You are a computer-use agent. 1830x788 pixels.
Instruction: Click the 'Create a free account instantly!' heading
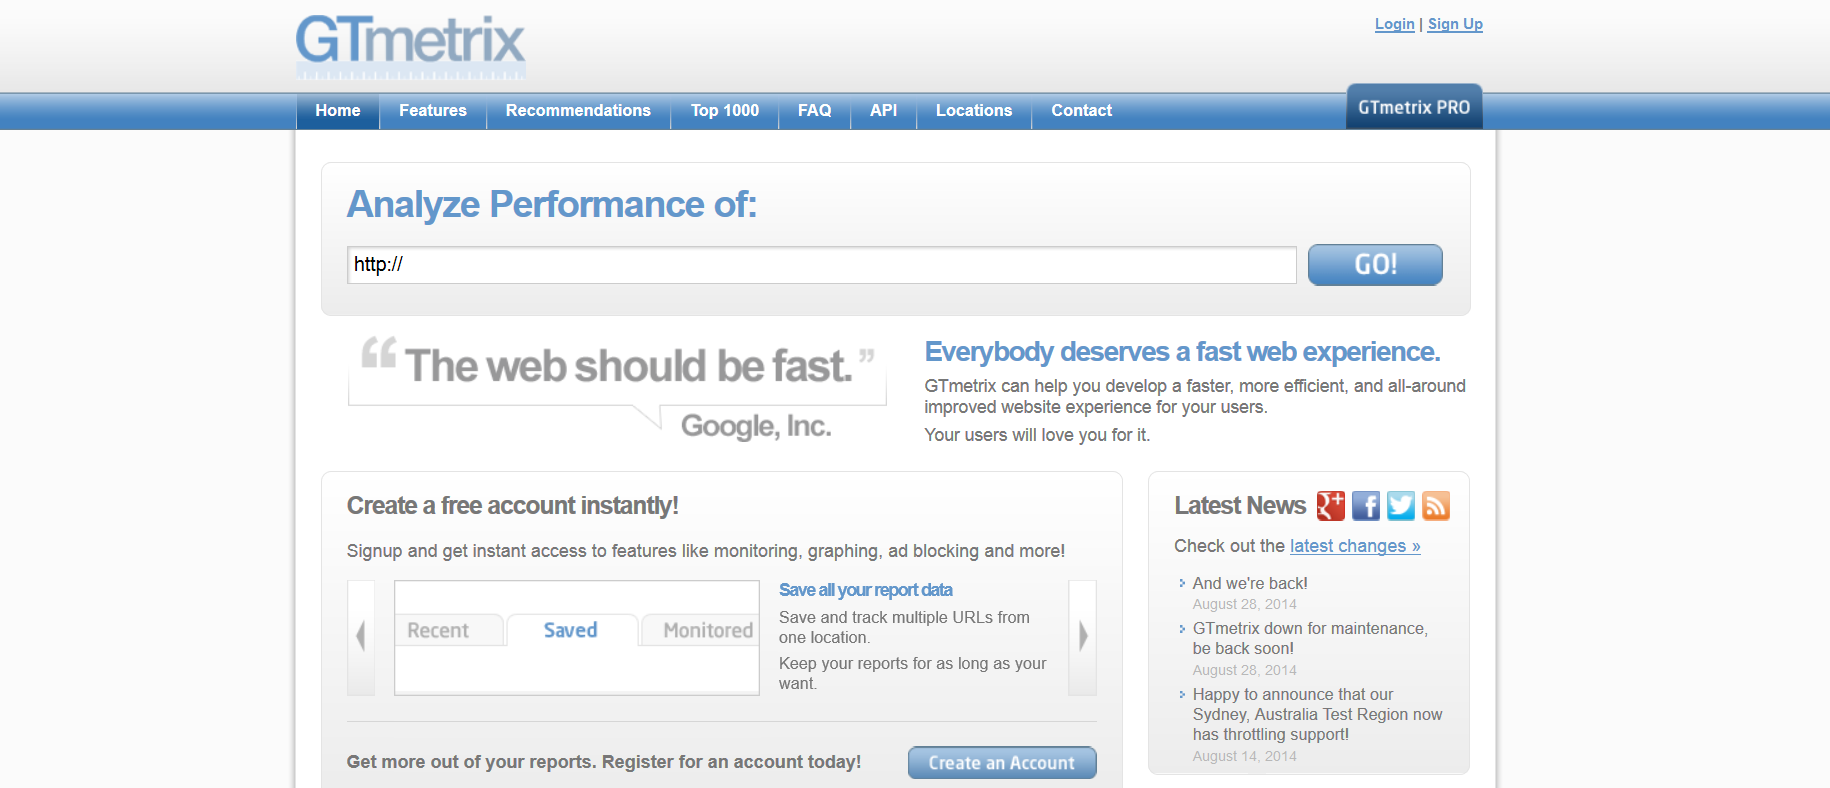(x=512, y=506)
